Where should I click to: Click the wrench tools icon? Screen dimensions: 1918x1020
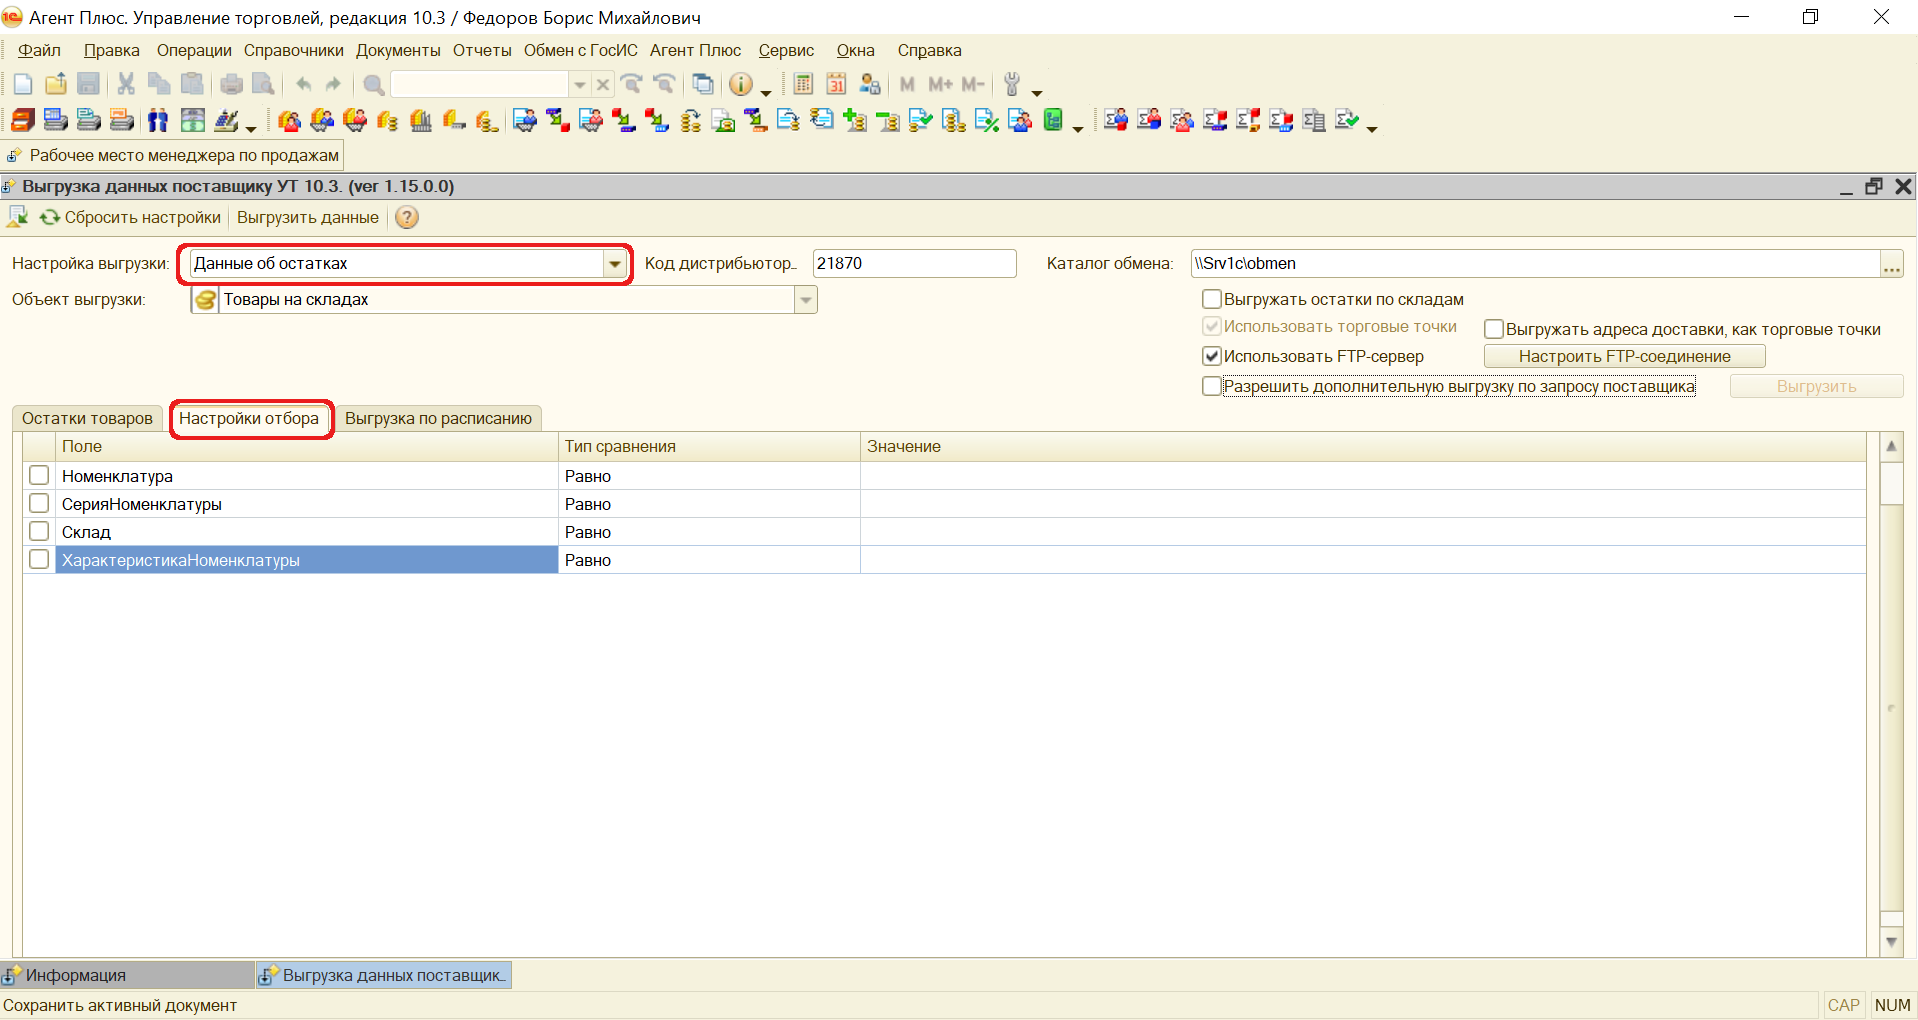tap(1012, 85)
